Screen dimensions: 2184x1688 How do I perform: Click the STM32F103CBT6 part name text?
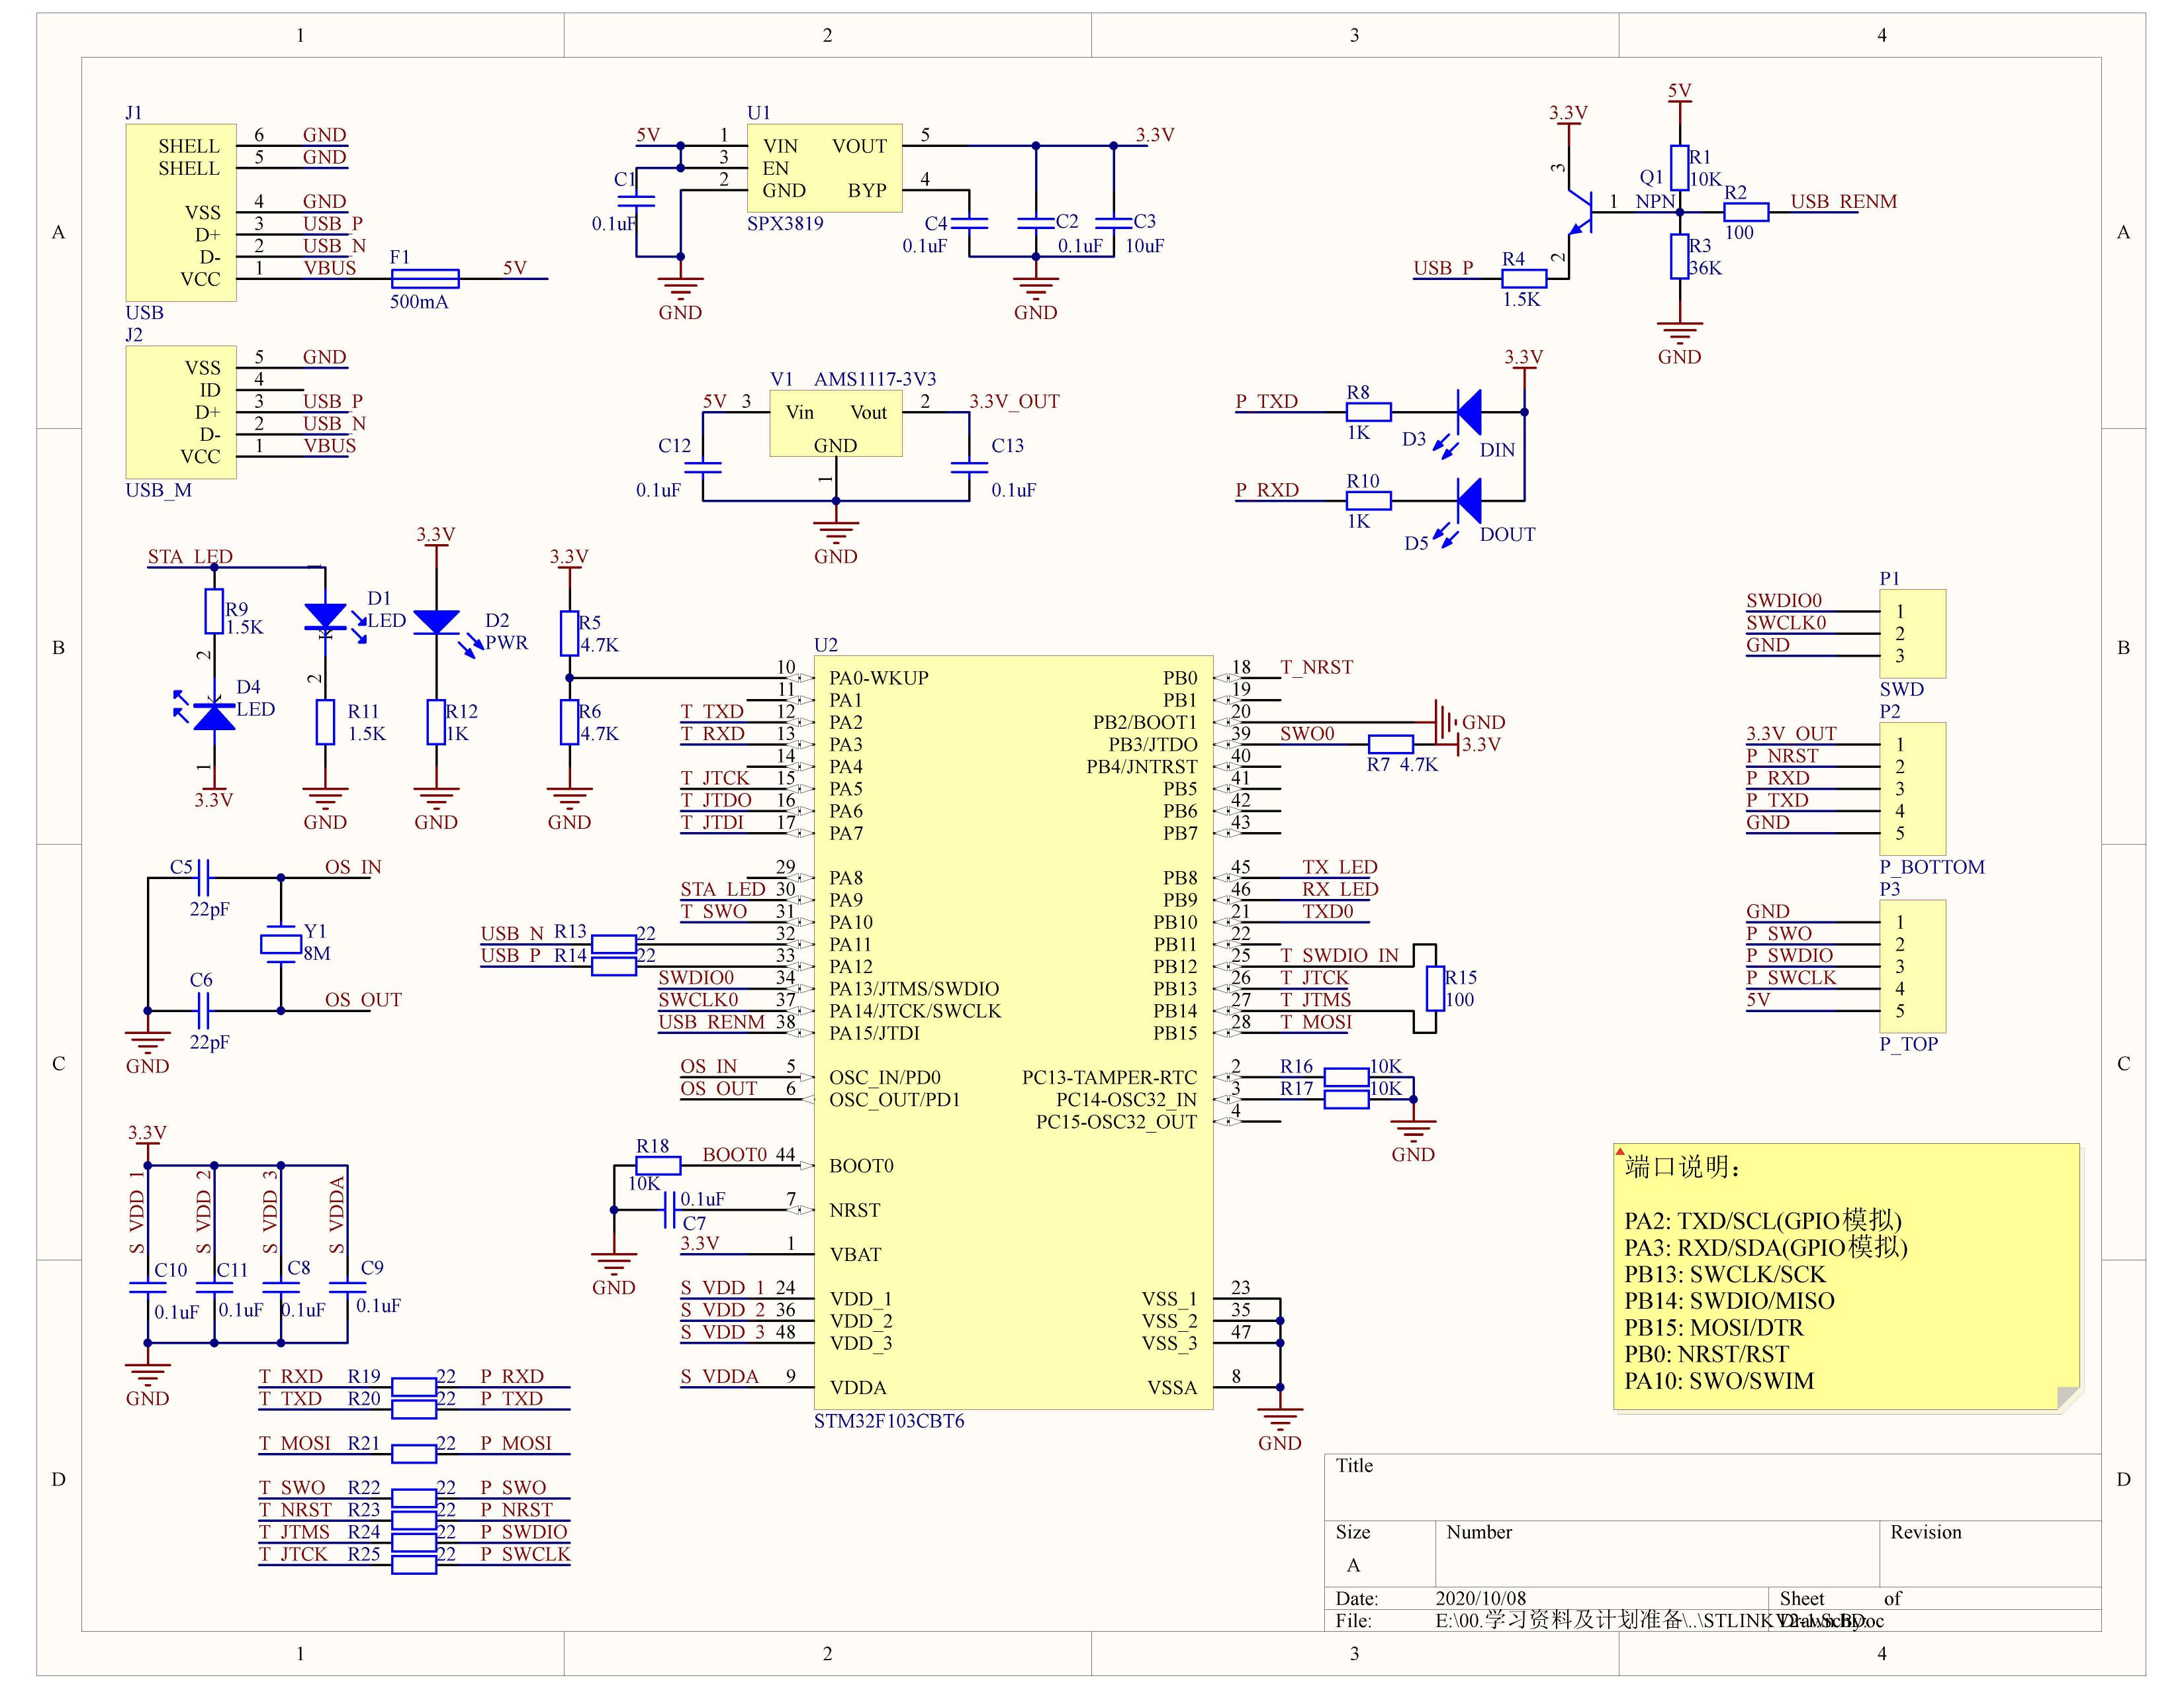[889, 1421]
